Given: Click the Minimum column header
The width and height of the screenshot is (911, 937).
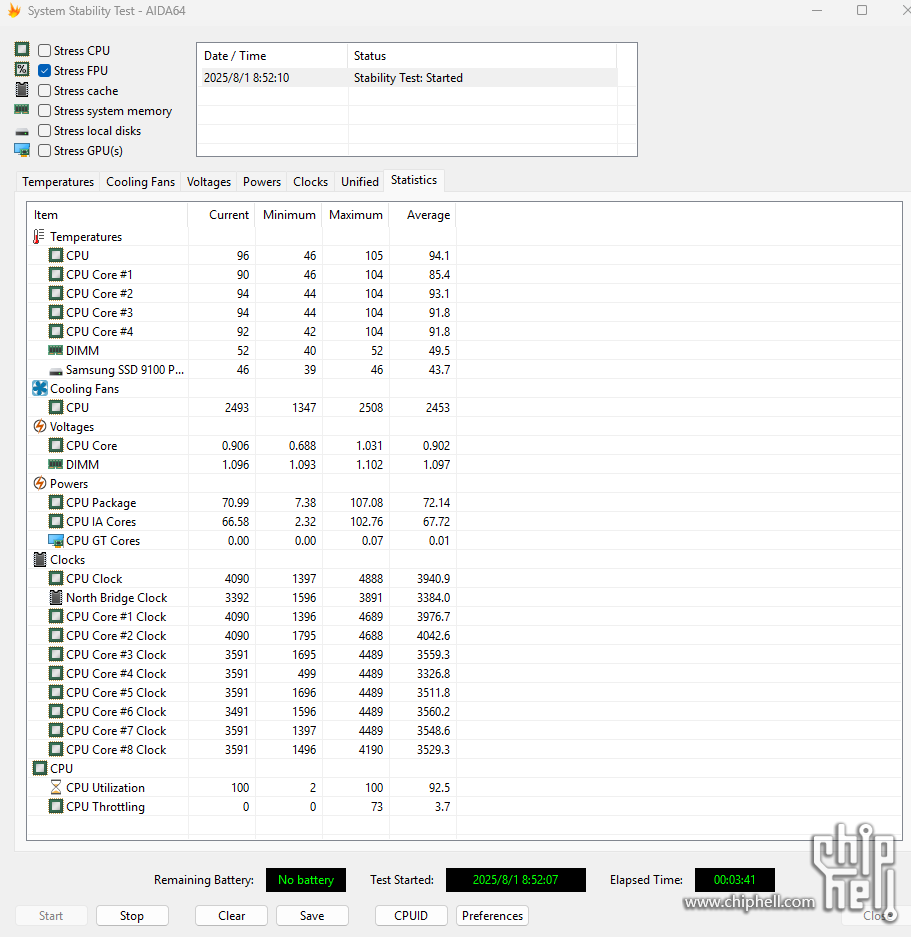Looking at the screenshot, I should pyautogui.click(x=289, y=215).
